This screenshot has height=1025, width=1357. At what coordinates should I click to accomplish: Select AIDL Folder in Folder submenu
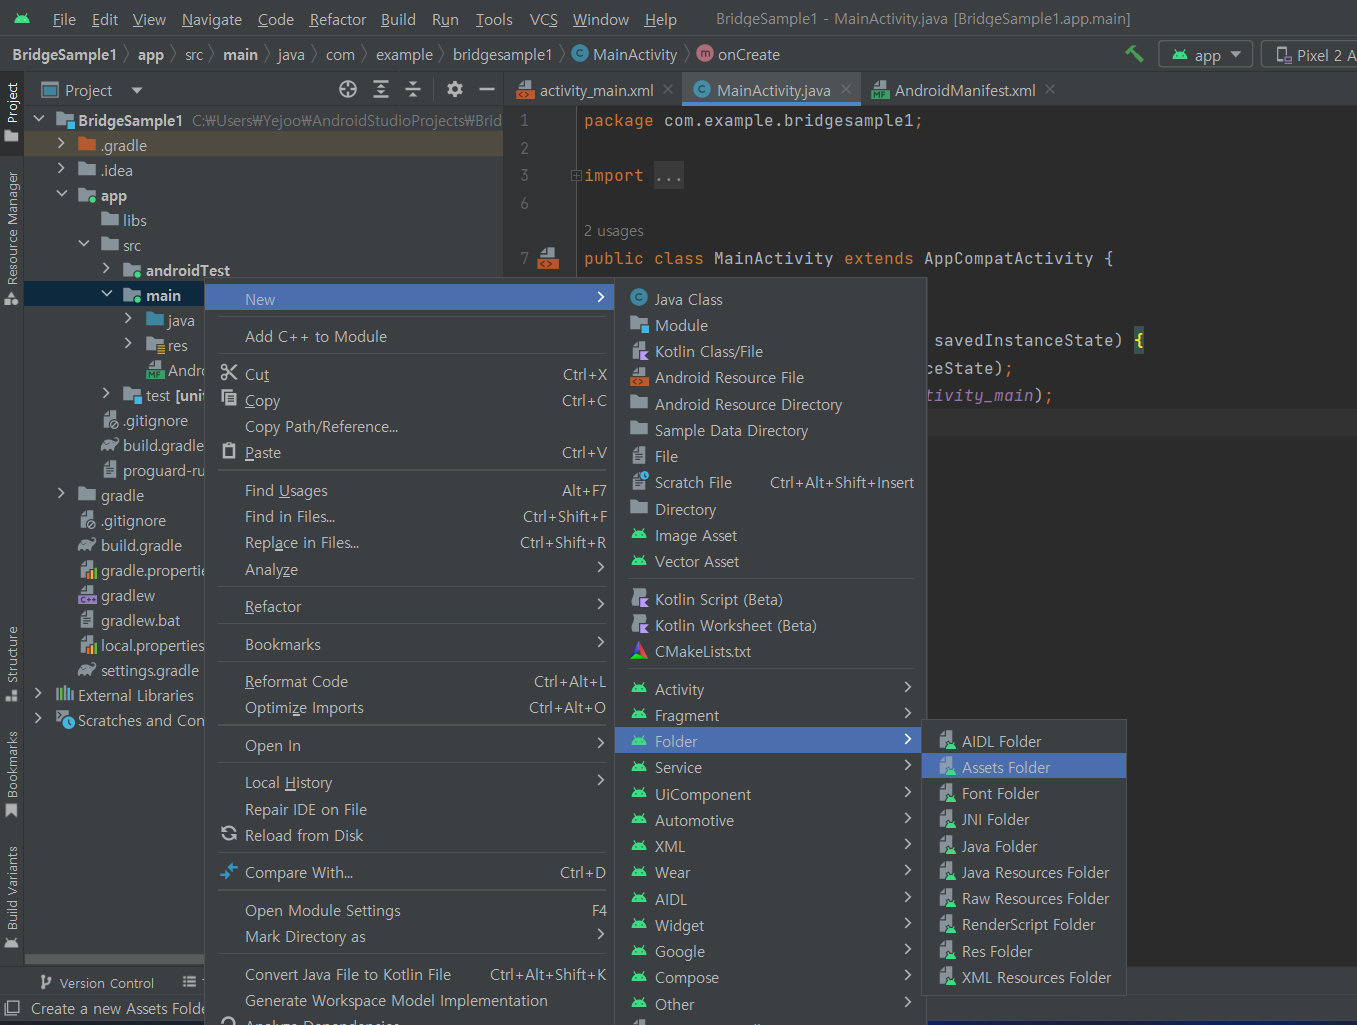tap(1024, 741)
